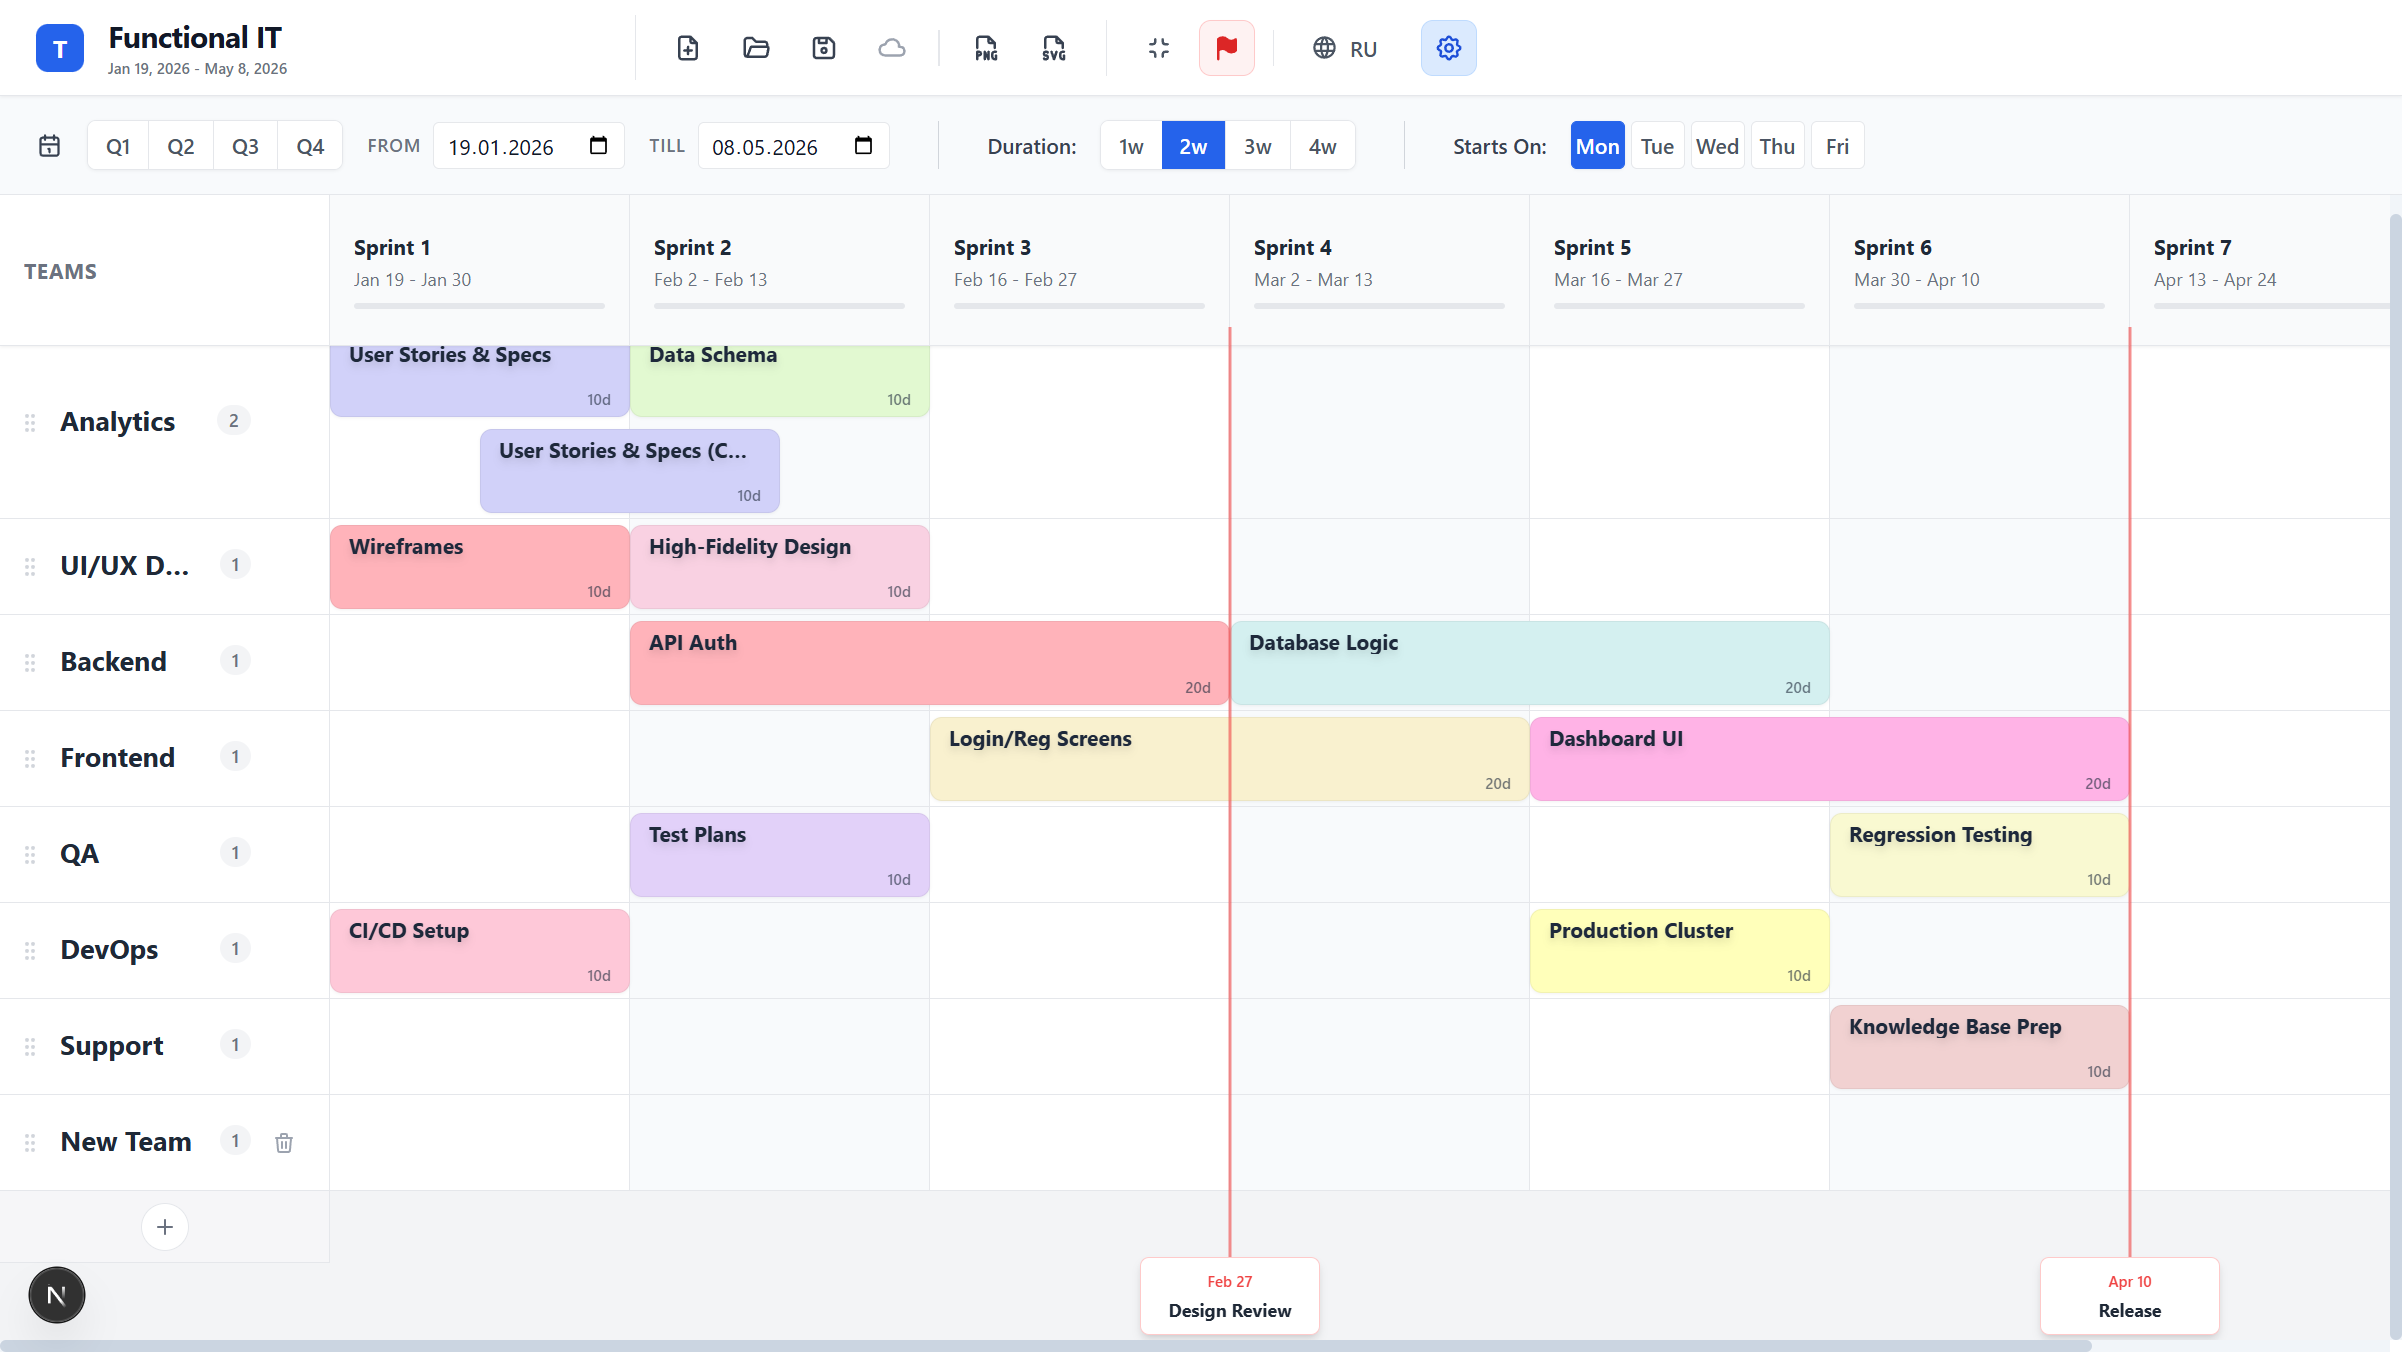2402x1352 pixels.
Task: Click the calendar icon beside Q1
Action: click(x=49, y=146)
